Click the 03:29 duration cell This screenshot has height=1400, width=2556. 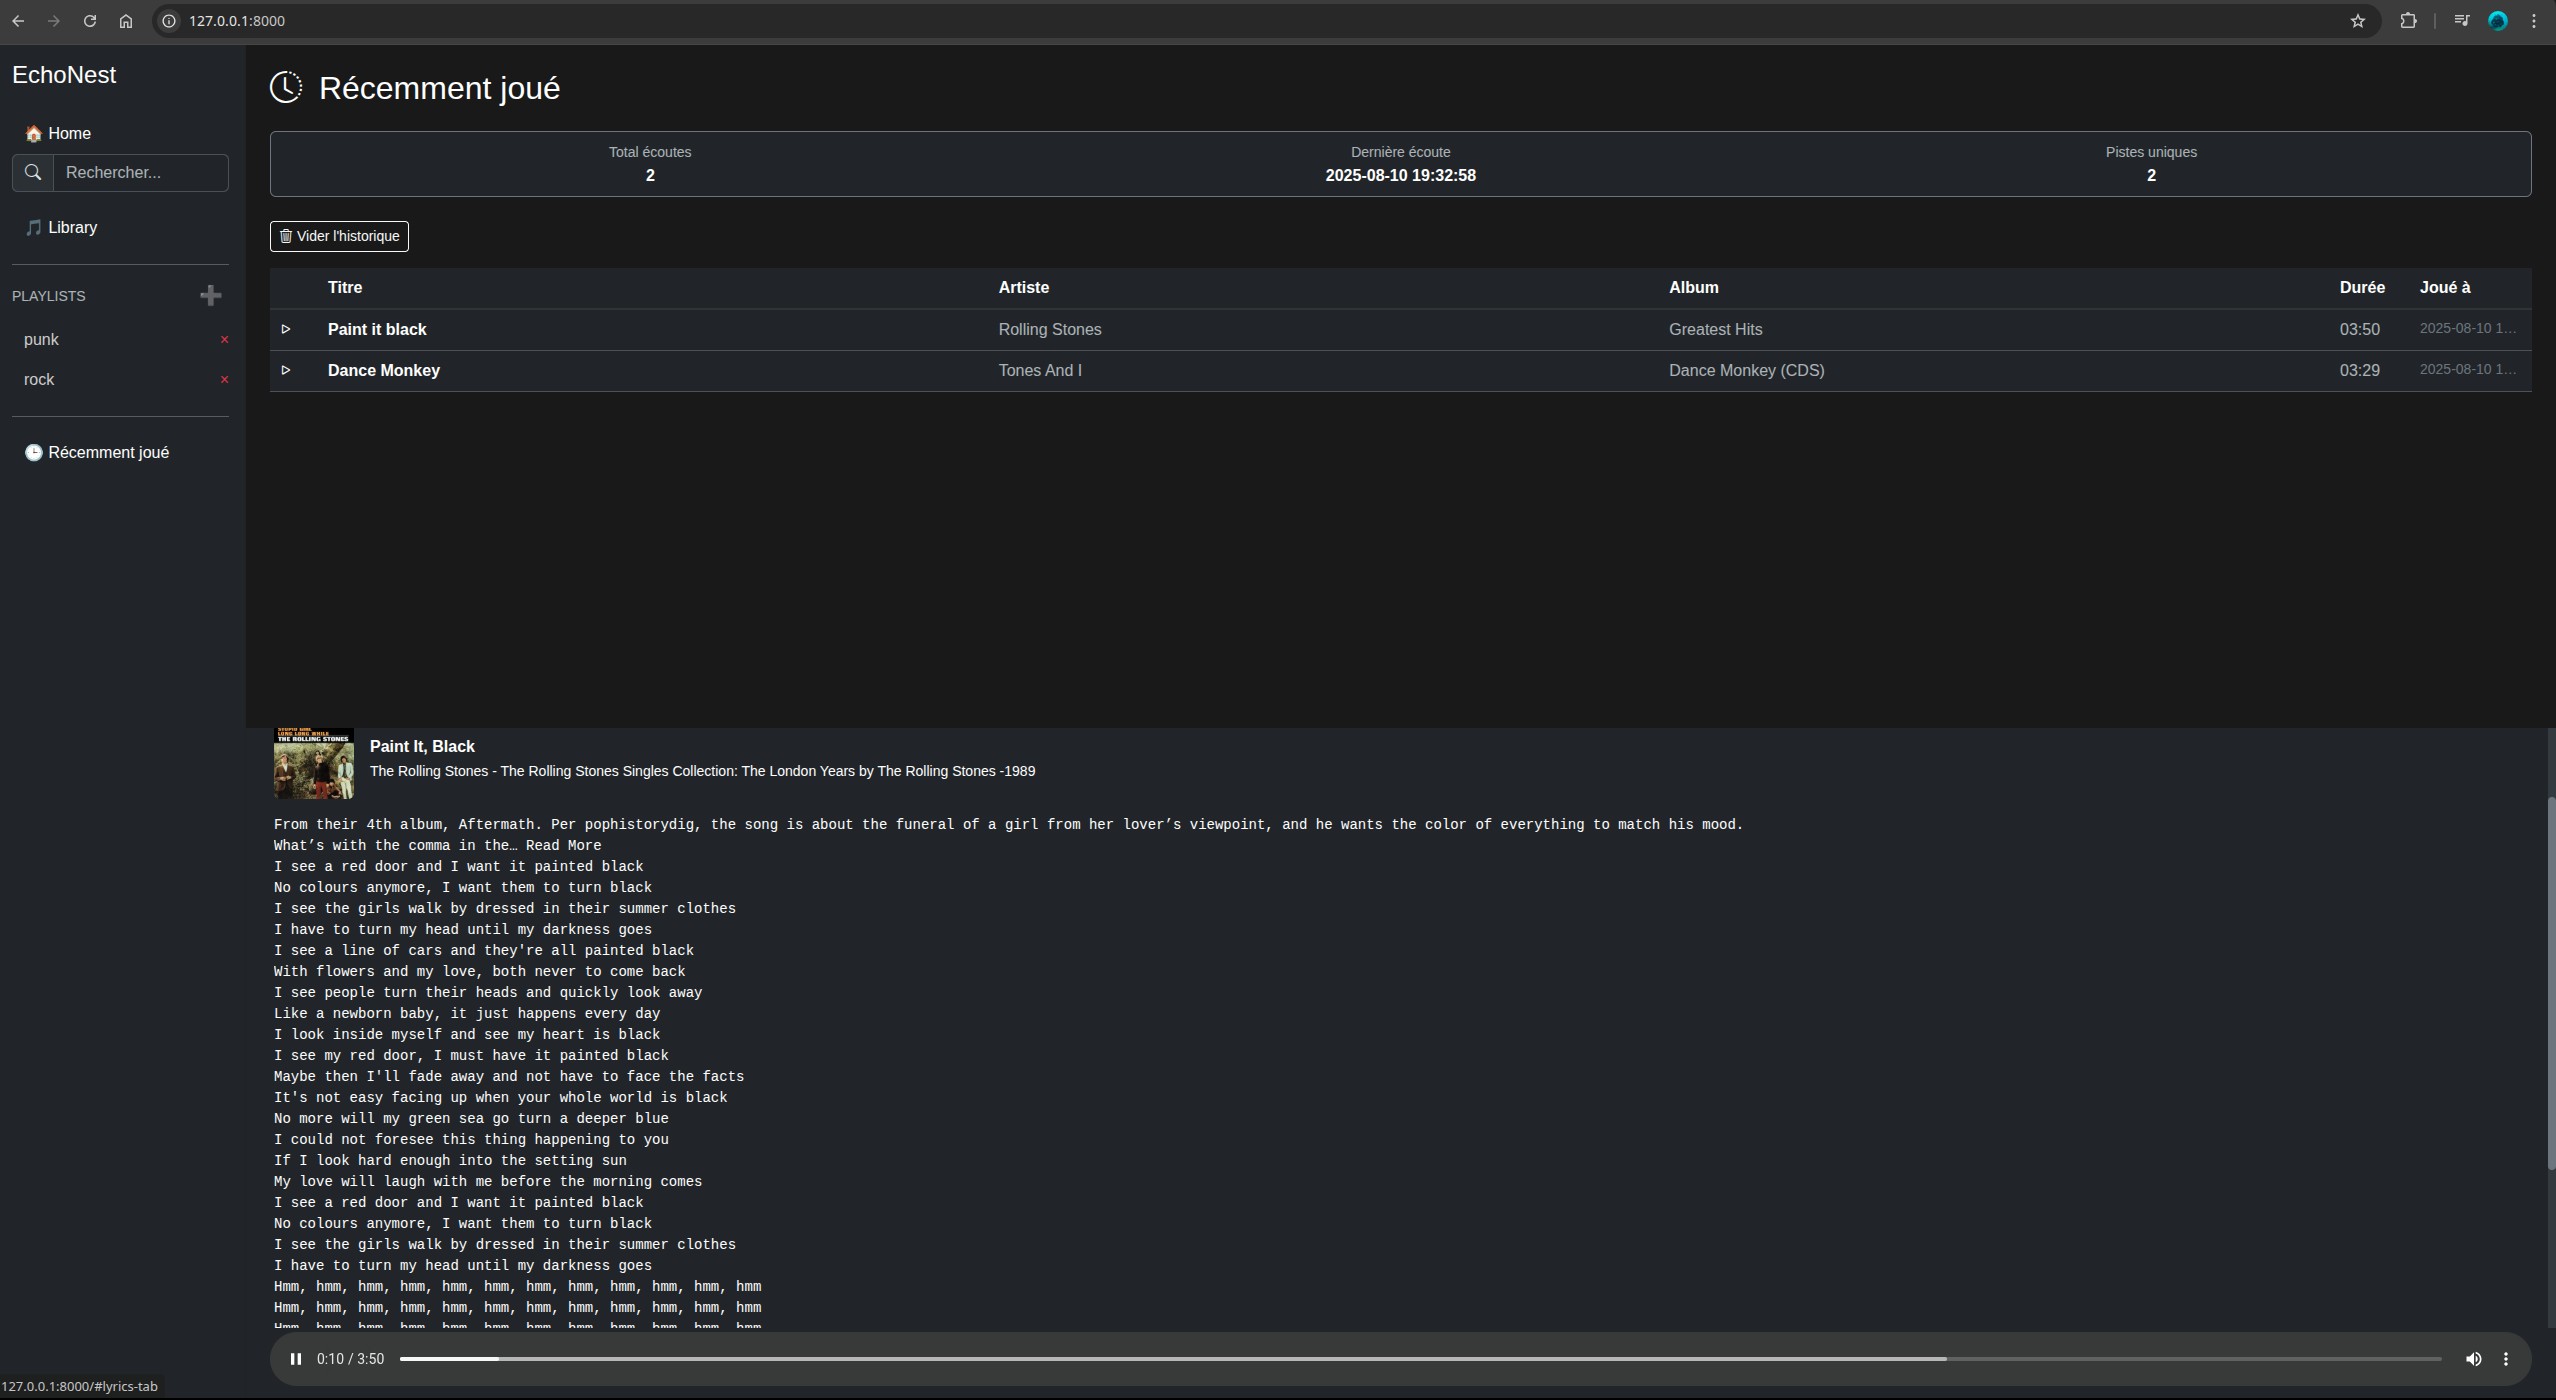[2359, 371]
